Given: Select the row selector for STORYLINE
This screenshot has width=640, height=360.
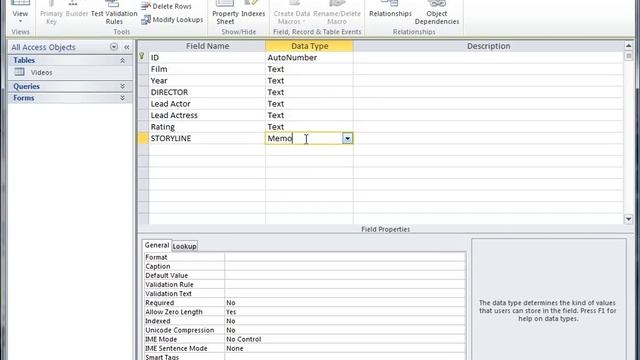Looking at the screenshot, I should point(143,138).
